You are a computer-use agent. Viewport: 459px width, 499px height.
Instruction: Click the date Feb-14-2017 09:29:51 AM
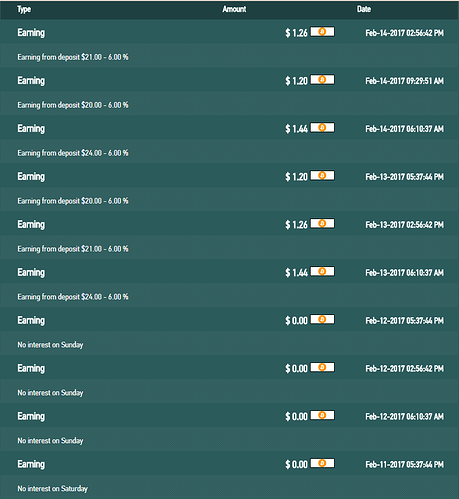point(404,81)
